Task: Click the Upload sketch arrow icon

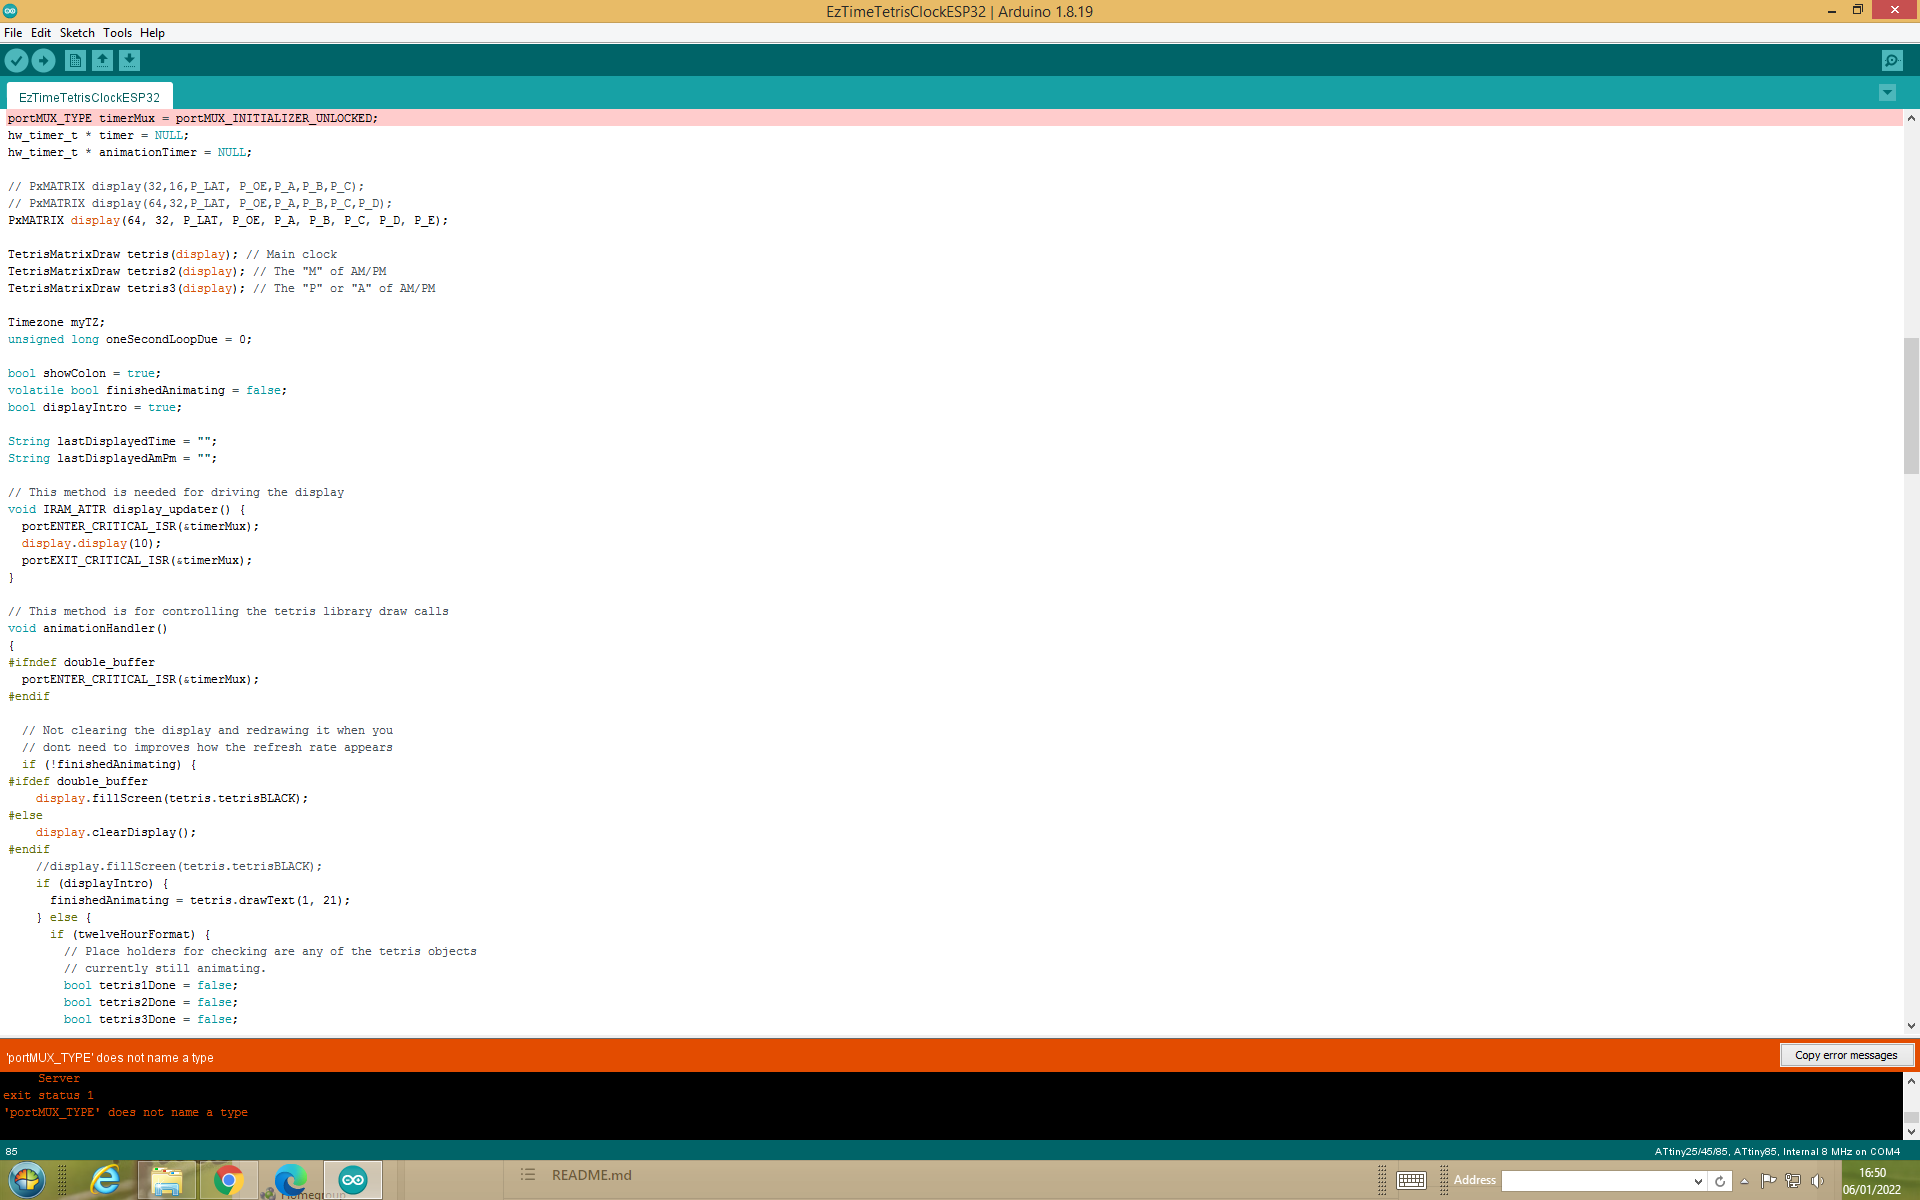Action: tap(44, 61)
